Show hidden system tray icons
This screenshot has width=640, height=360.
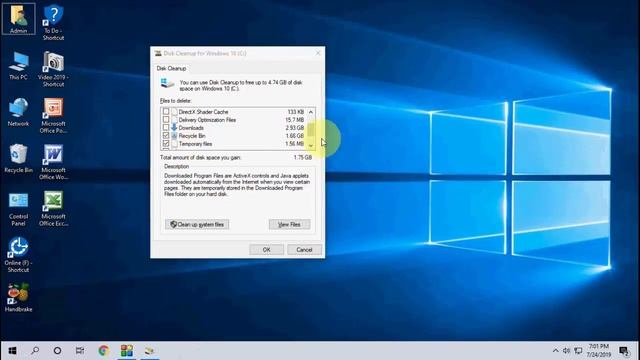pos(556,351)
